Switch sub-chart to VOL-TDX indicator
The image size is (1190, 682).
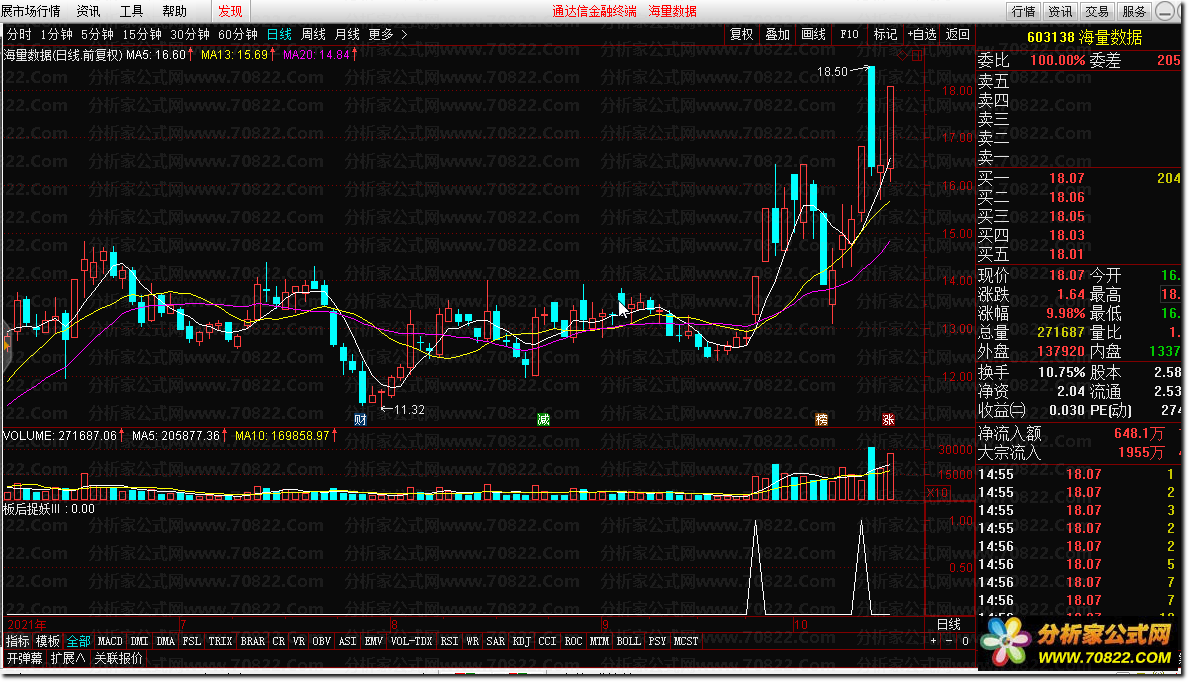(411, 641)
